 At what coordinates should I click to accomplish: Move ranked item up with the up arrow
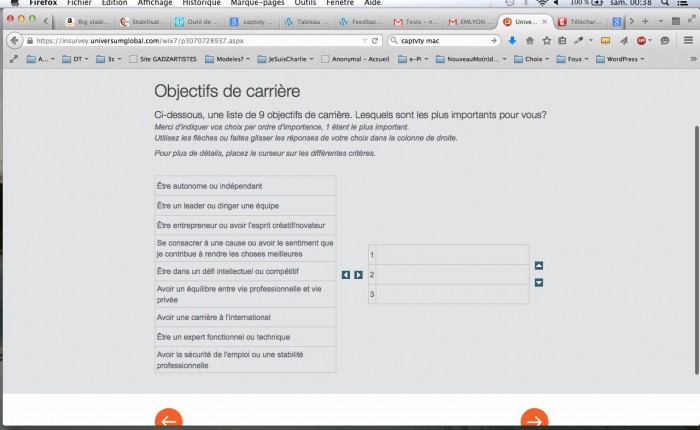tap(539, 265)
